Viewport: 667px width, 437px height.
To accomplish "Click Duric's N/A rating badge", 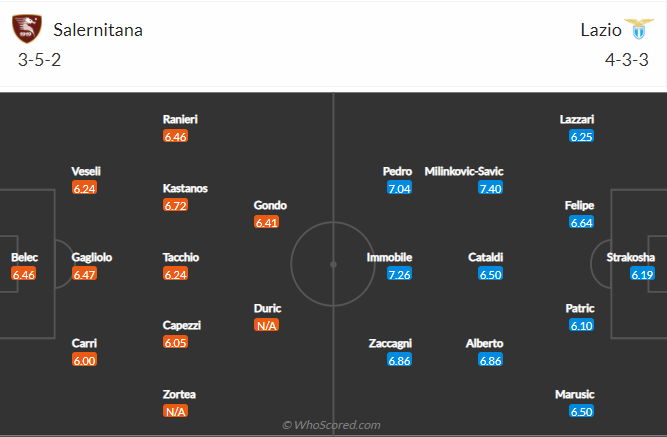I will pyautogui.click(x=266, y=326).
